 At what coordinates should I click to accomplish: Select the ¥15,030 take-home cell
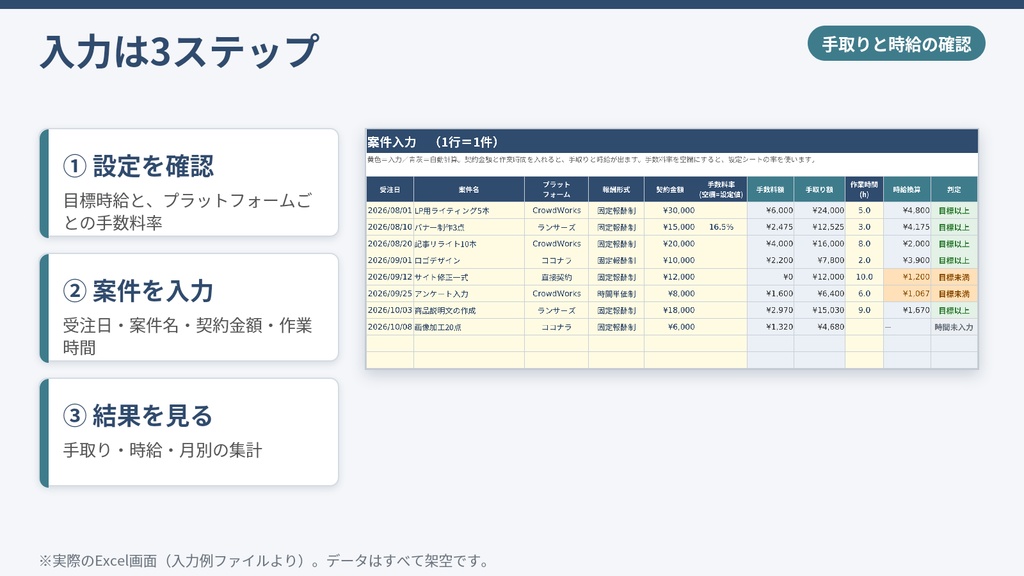(820, 310)
